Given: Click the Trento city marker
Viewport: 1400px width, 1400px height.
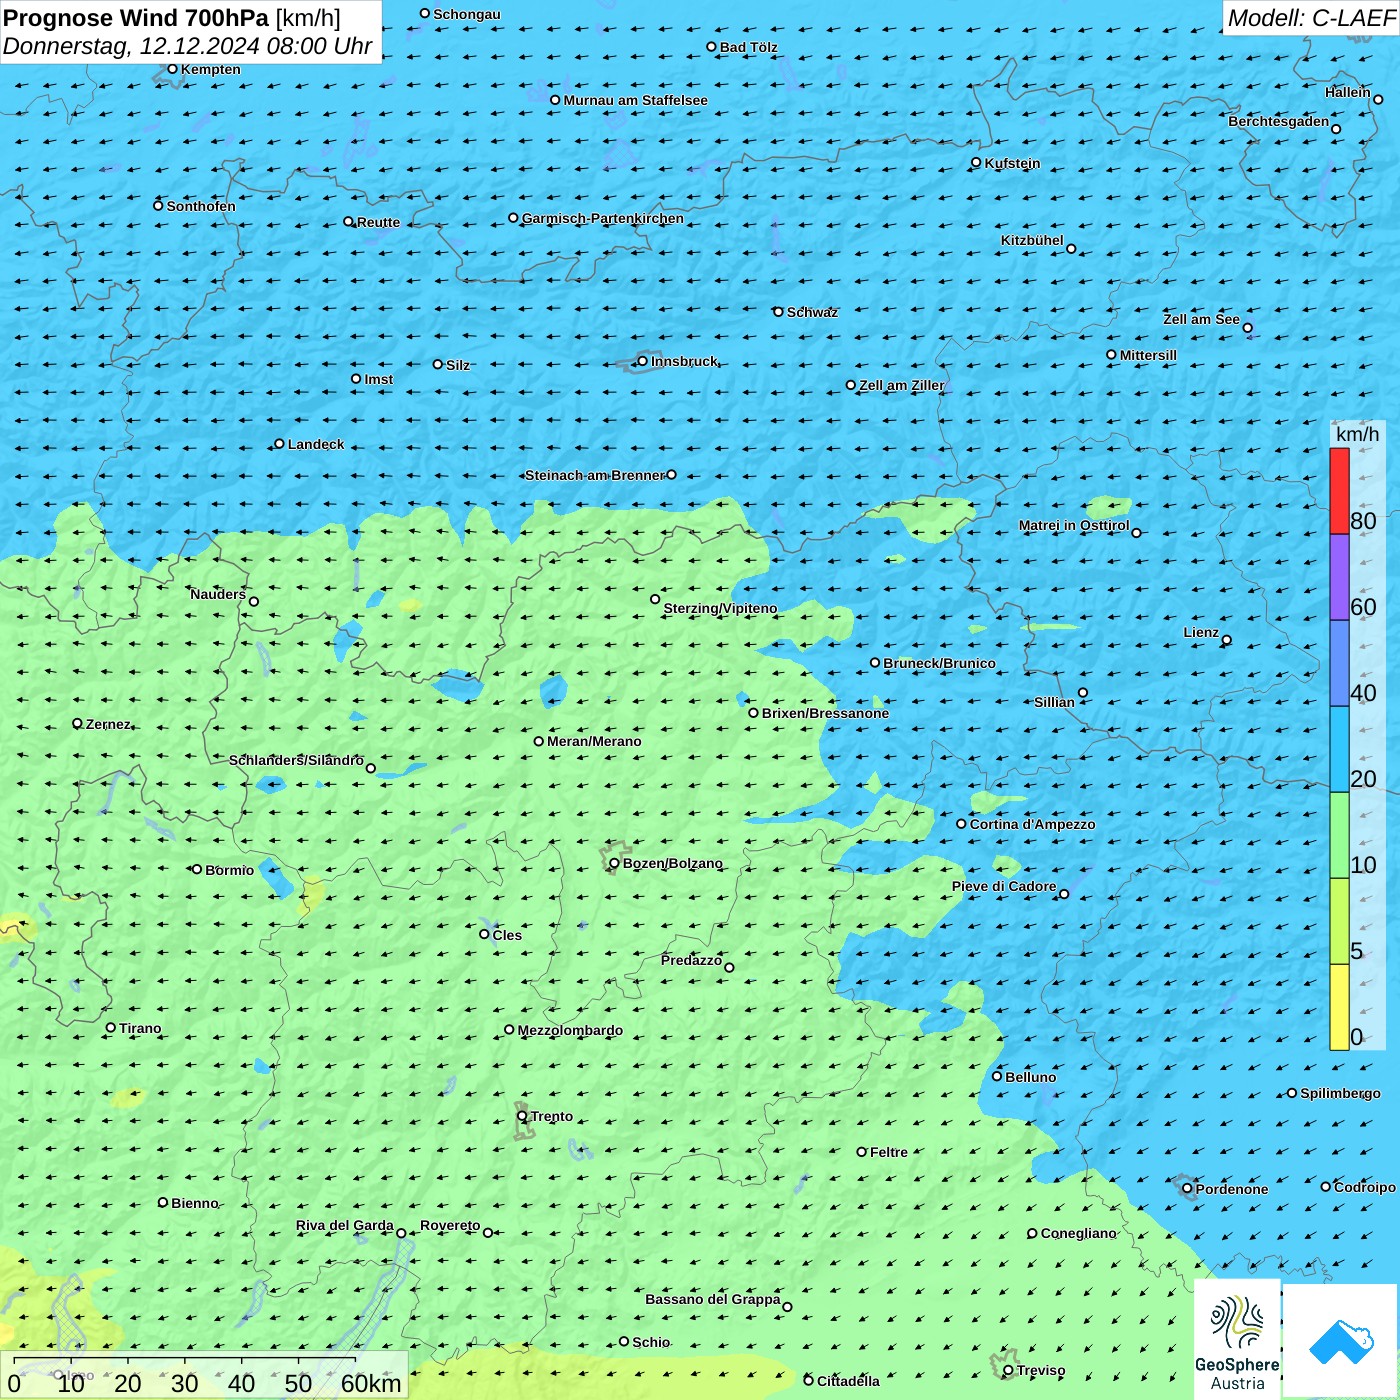Looking at the screenshot, I should coord(522,1116).
